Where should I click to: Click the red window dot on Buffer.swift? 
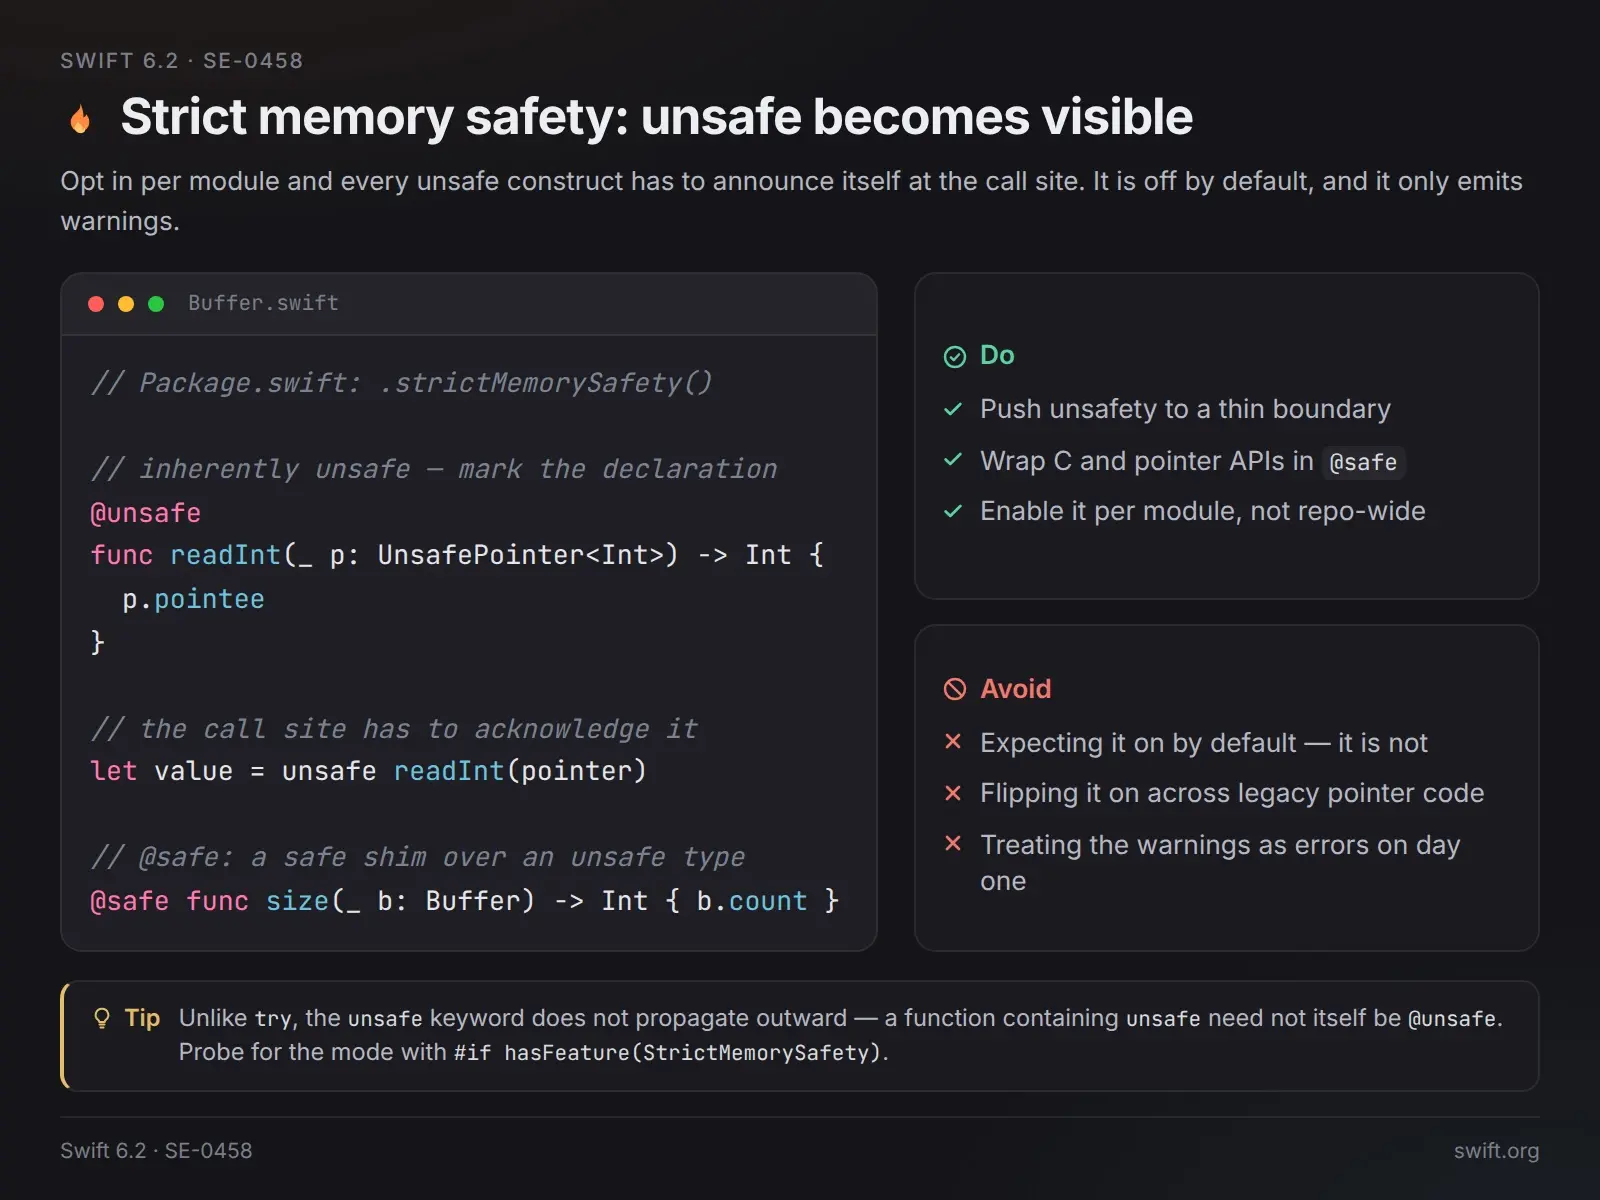[x=96, y=304]
